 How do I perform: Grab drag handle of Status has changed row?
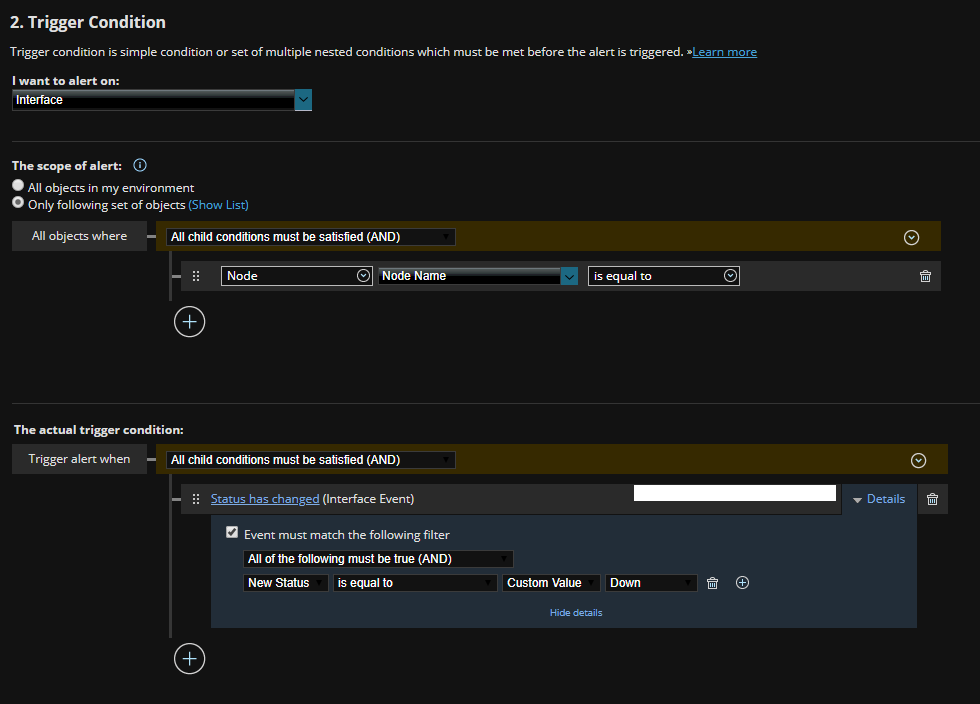[x=196, y=499]
